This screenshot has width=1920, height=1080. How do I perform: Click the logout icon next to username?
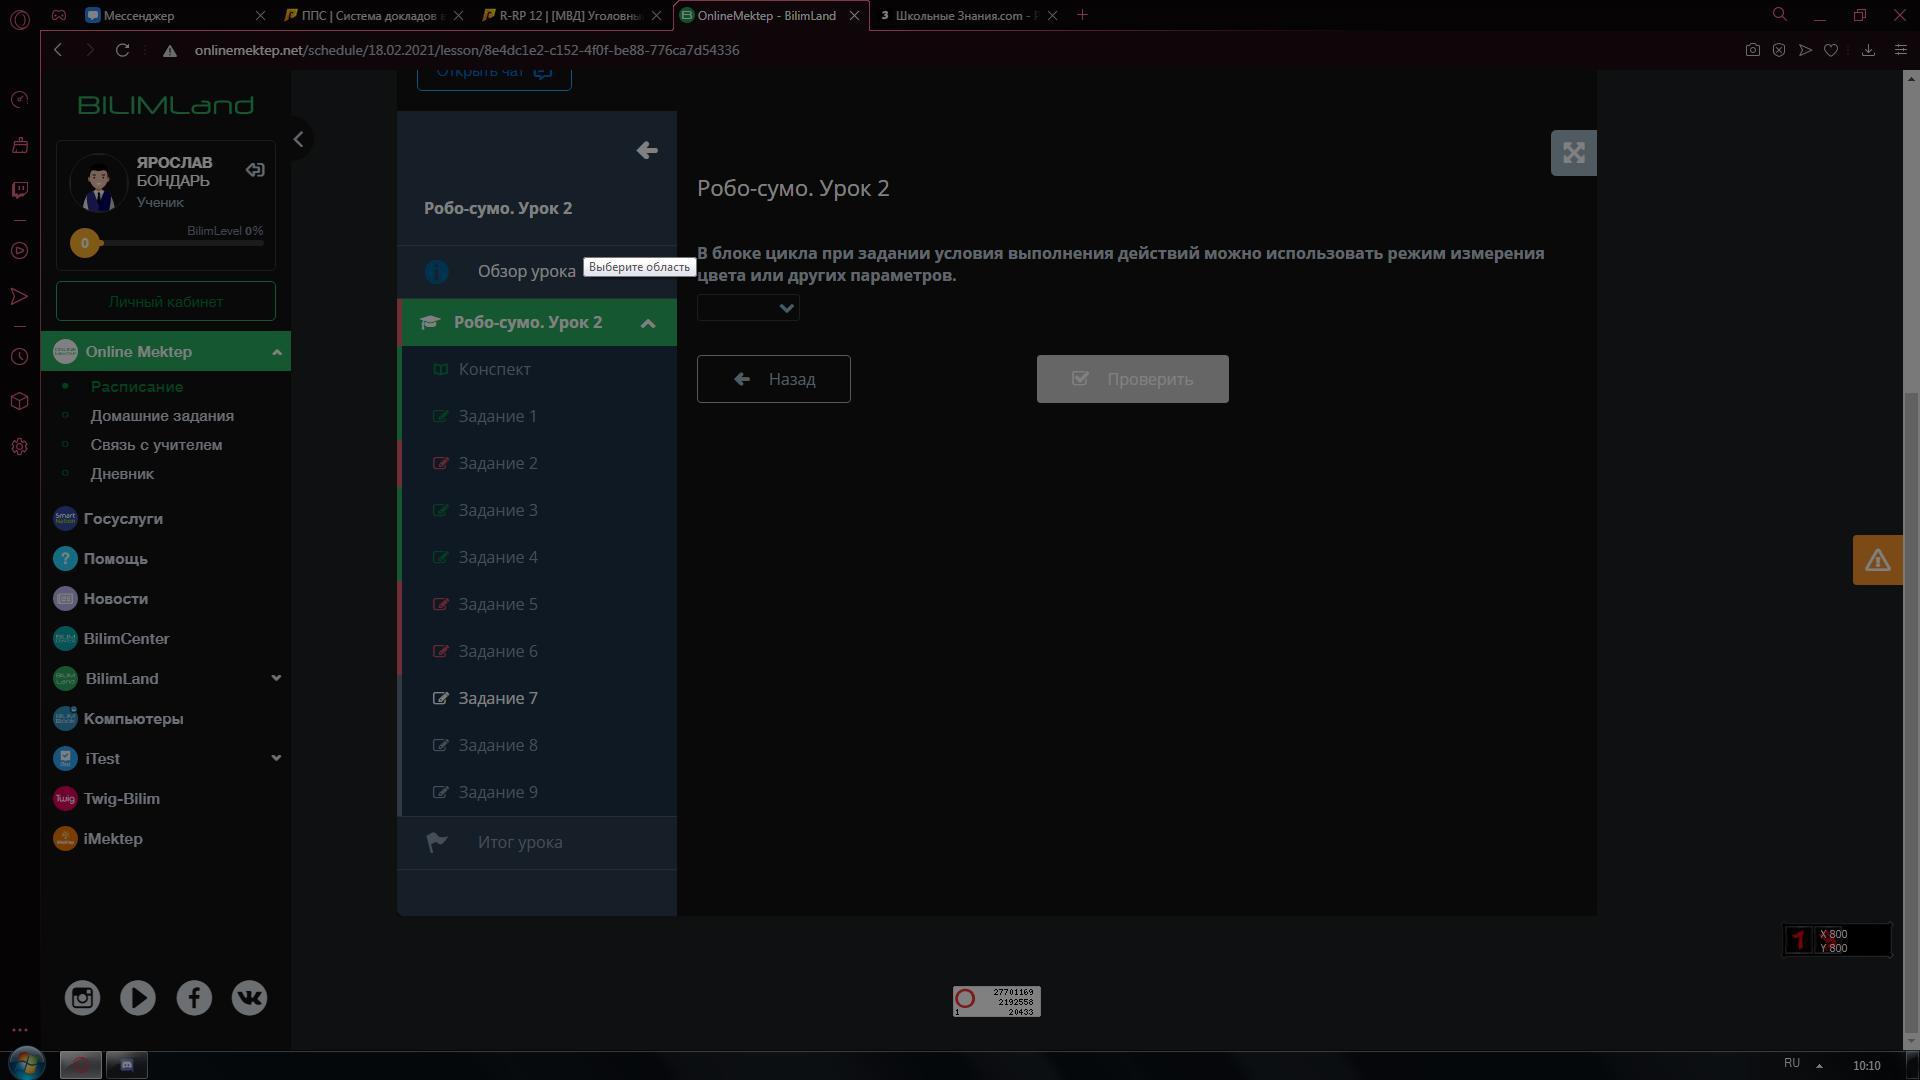[x=255, y=170]
